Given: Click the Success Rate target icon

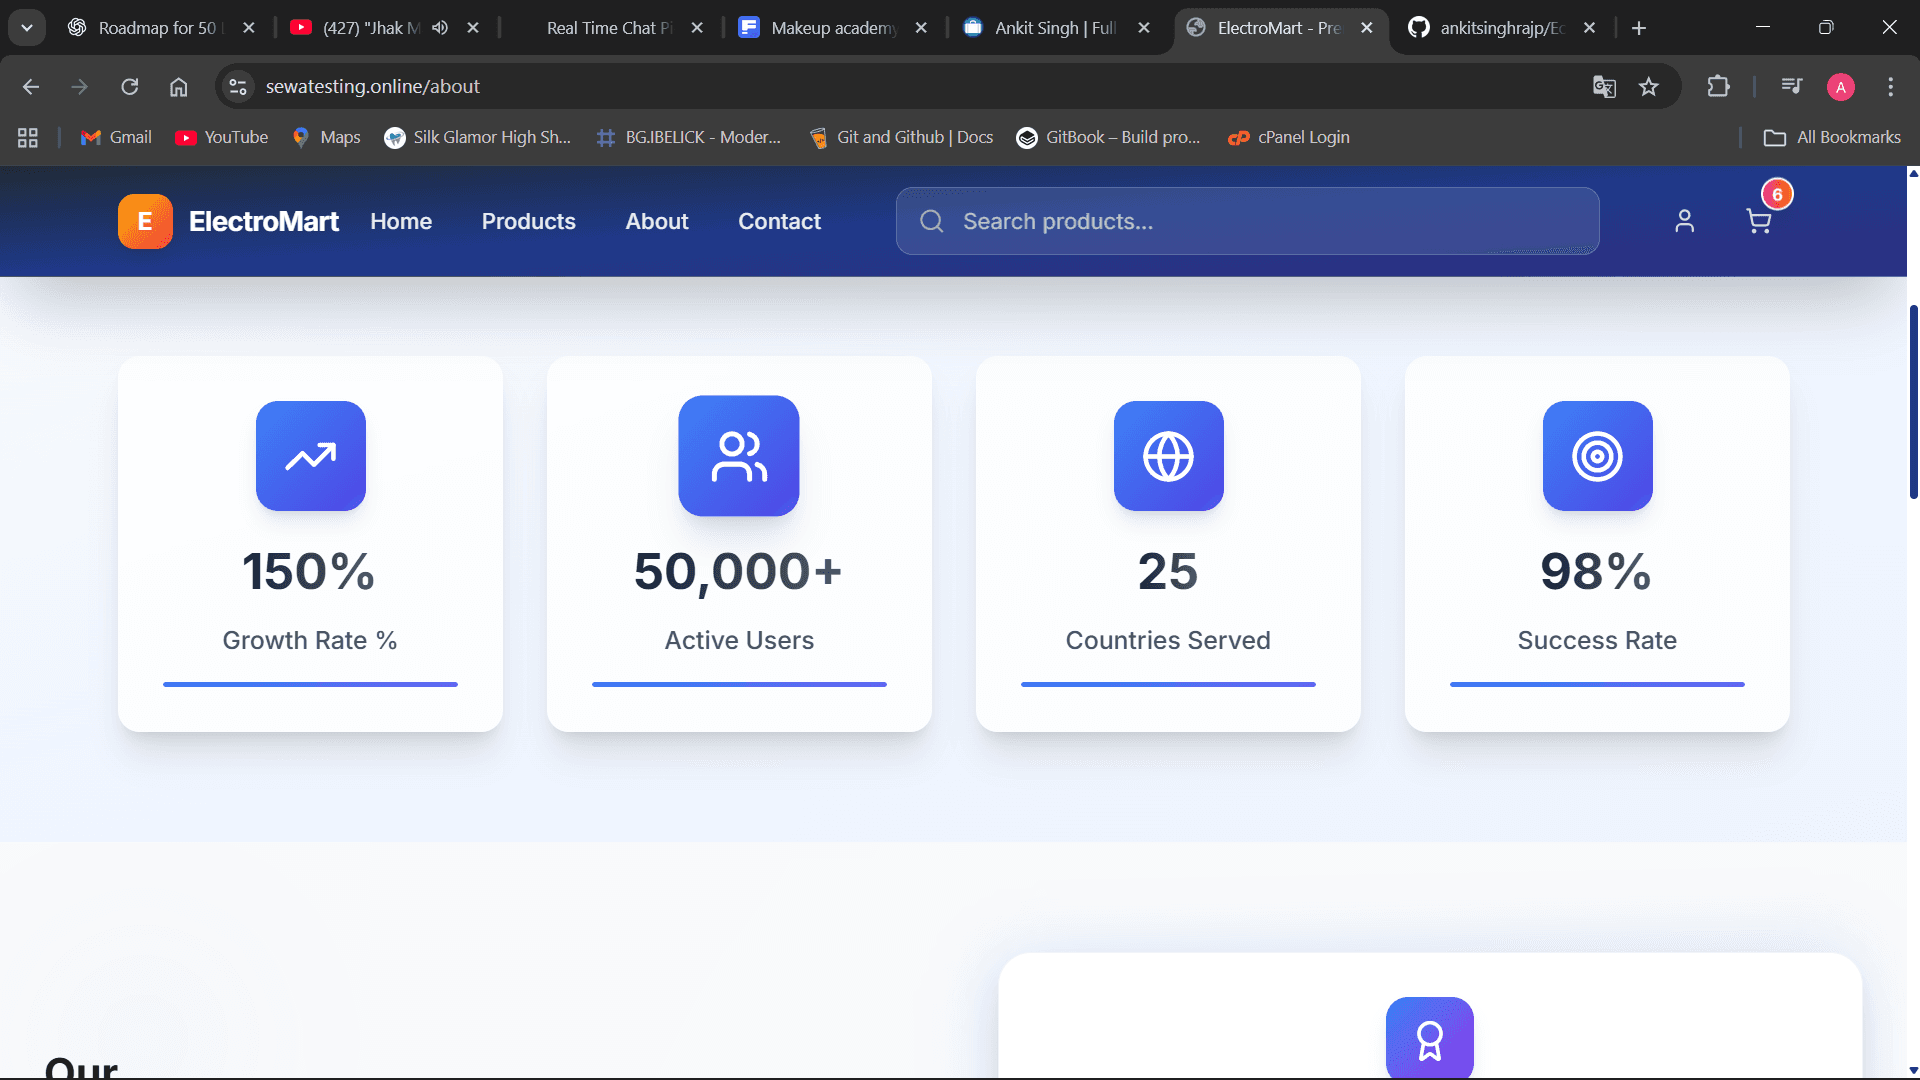Looking at the screenshot, I should [1597, 456].
